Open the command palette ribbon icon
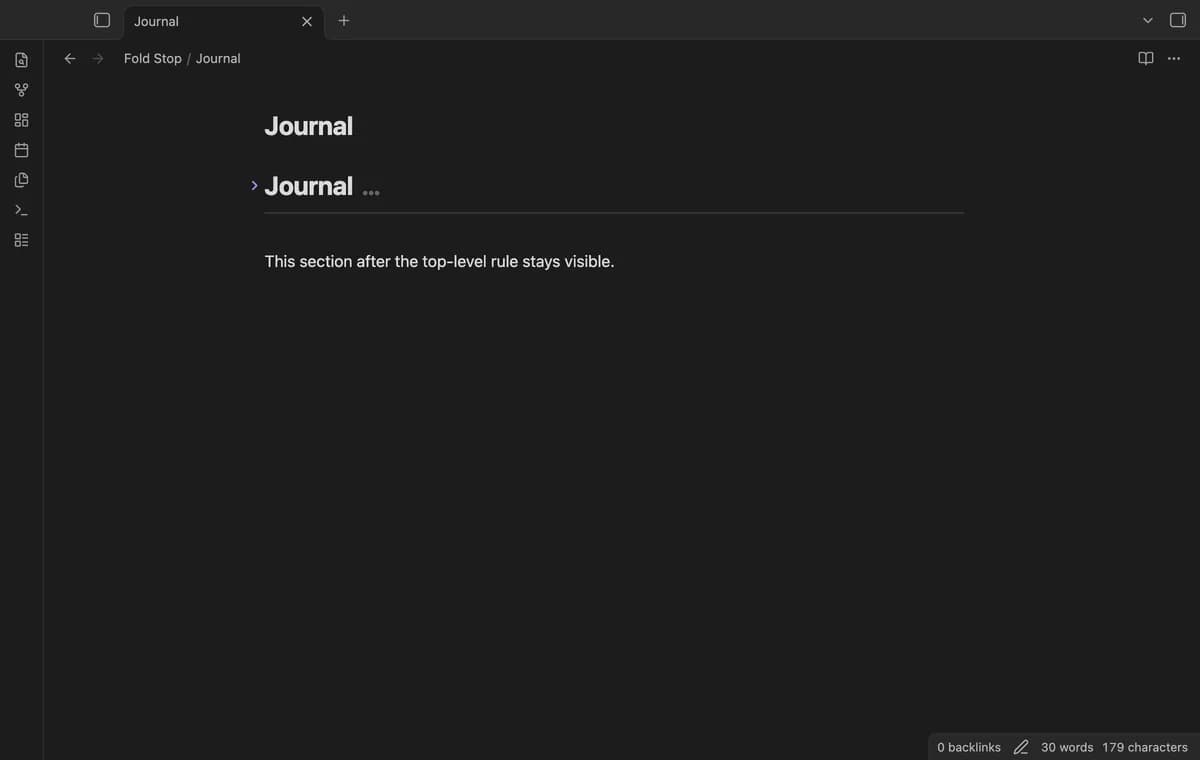 [x=21, y=210]
